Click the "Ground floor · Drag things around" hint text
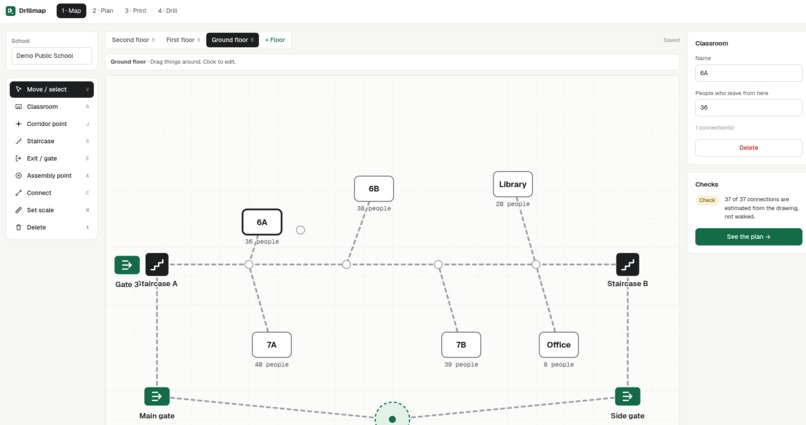 pyautogui.click(x=173, y=62)
